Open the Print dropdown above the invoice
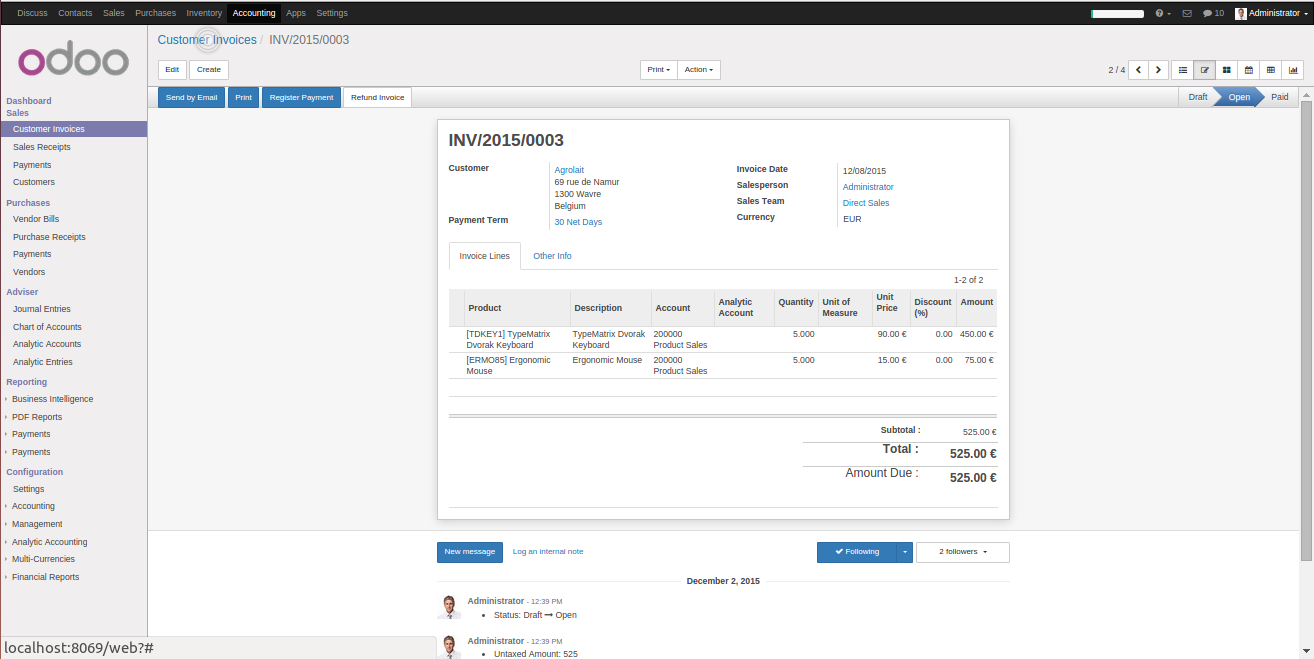The height and width of the screenshot is (659, 1314). pos(658,70)
